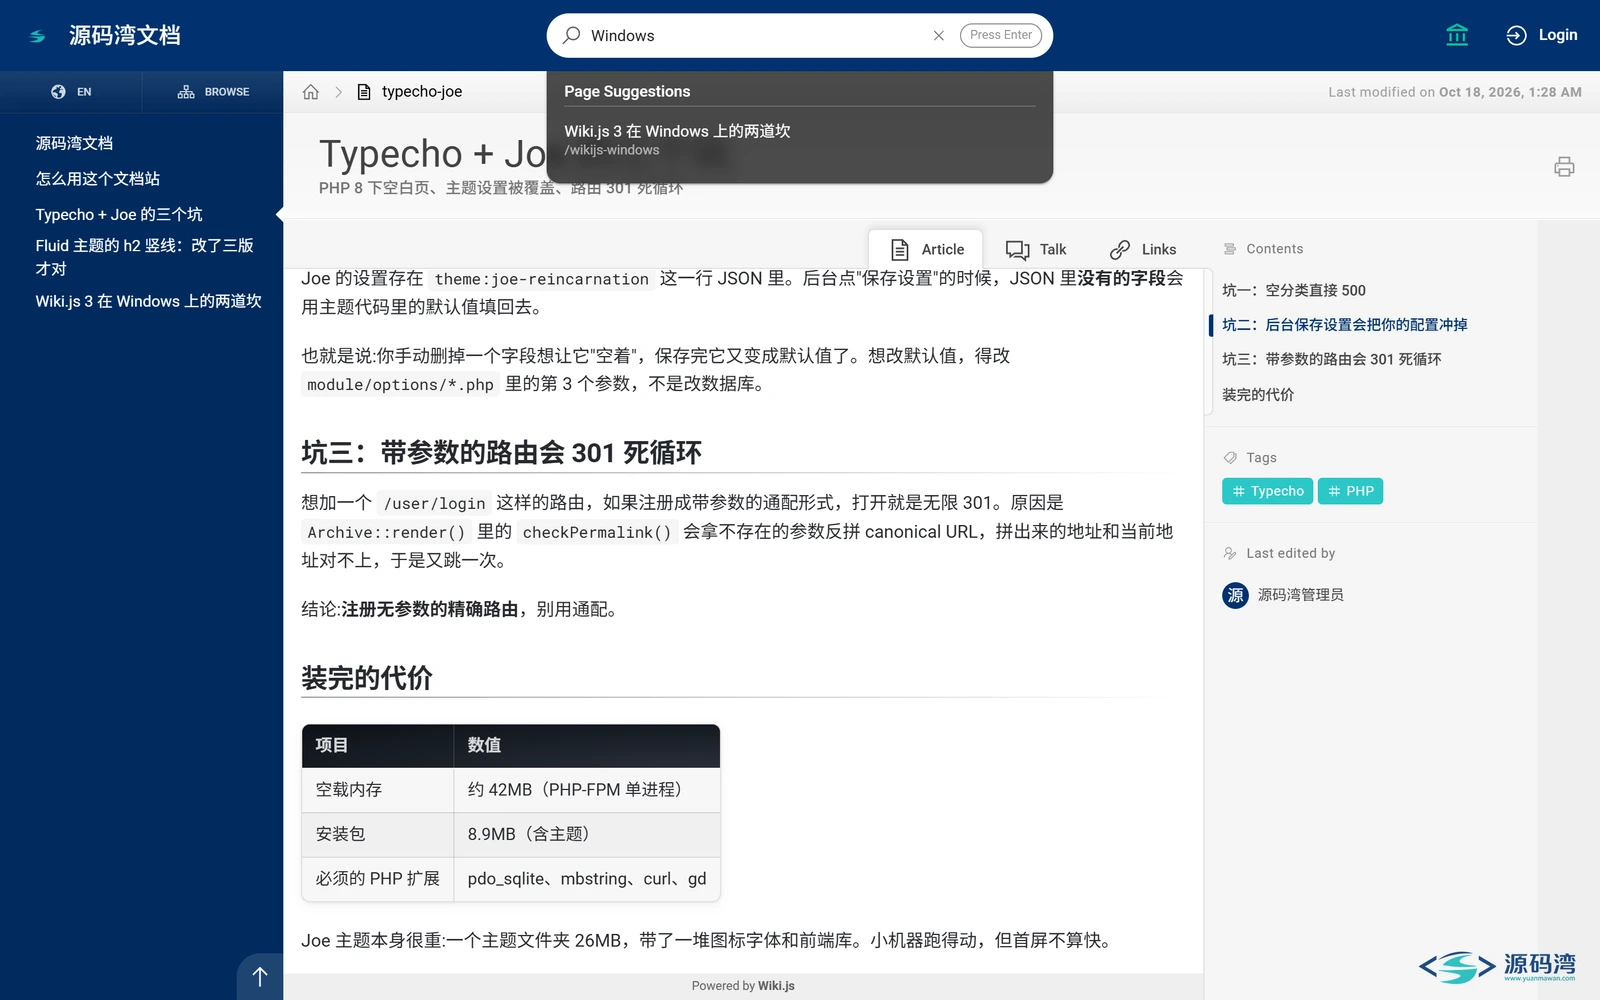This screenshot has height=1000, width=1600.
Task: Click the 源码湾 header site title
Action: [125, 36]
